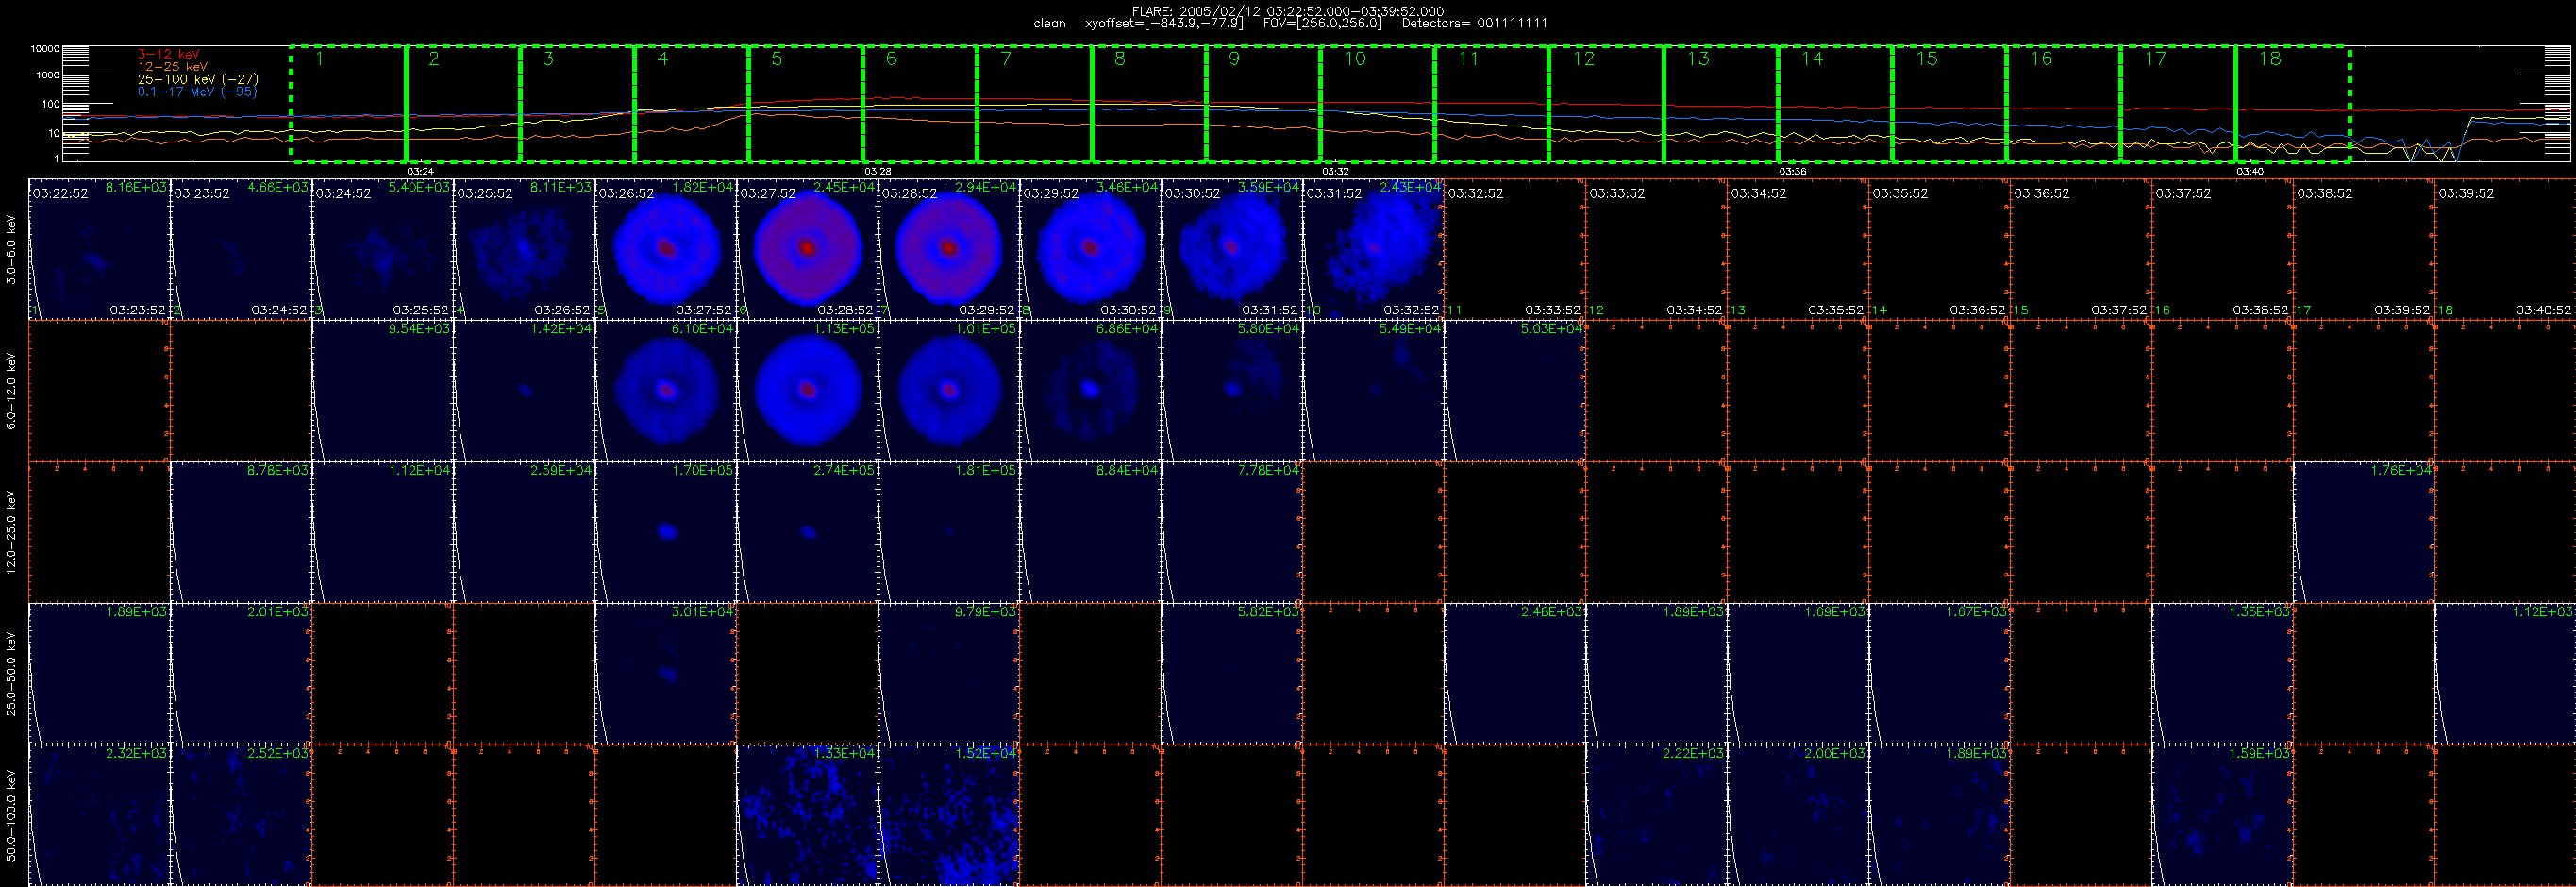Click the '2.48E+03' peak value
Image resolution: width=2576 pixels, height=887 pixels.
(x=1551, y=611)
